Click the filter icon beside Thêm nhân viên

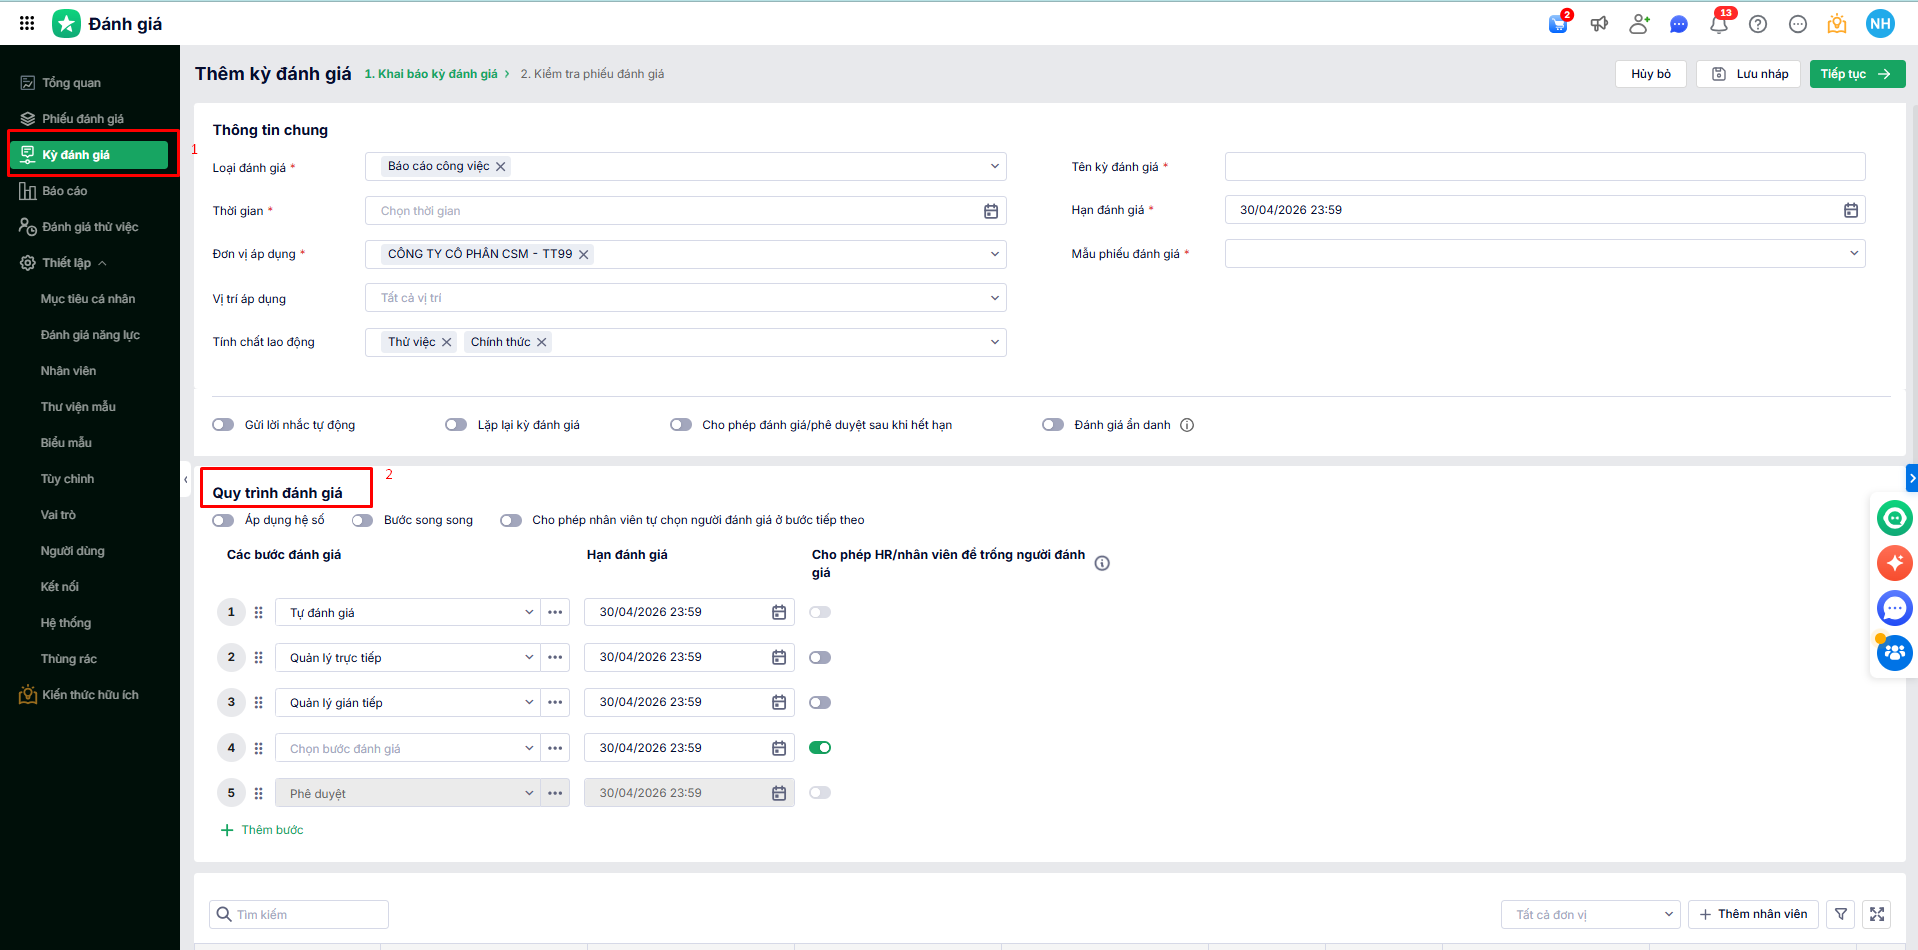pyautogui.click(x=1841, y=914)
